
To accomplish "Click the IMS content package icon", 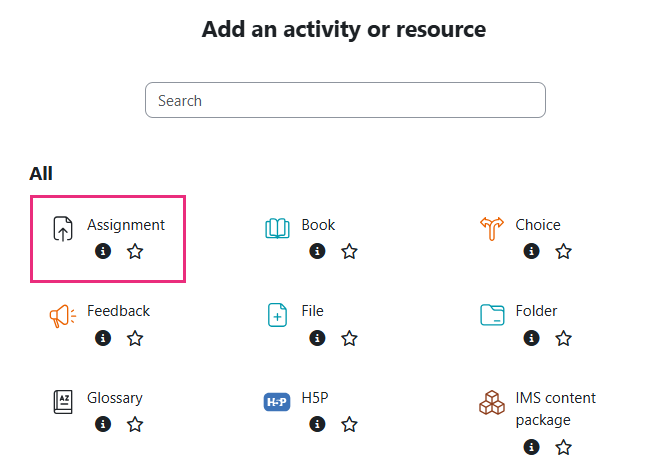I will pyautogui.click(x=491, y=402).
